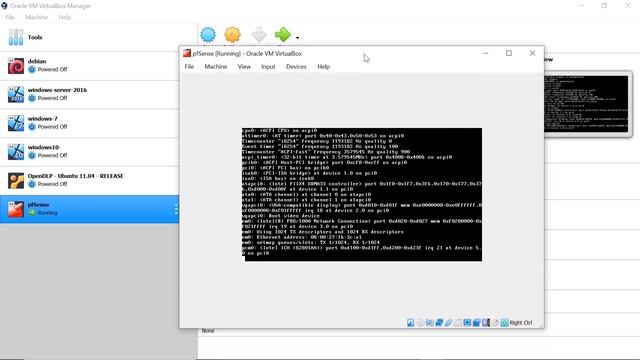
Task: Open File menu in pfSense VM window
Action: tap(189, 67)
